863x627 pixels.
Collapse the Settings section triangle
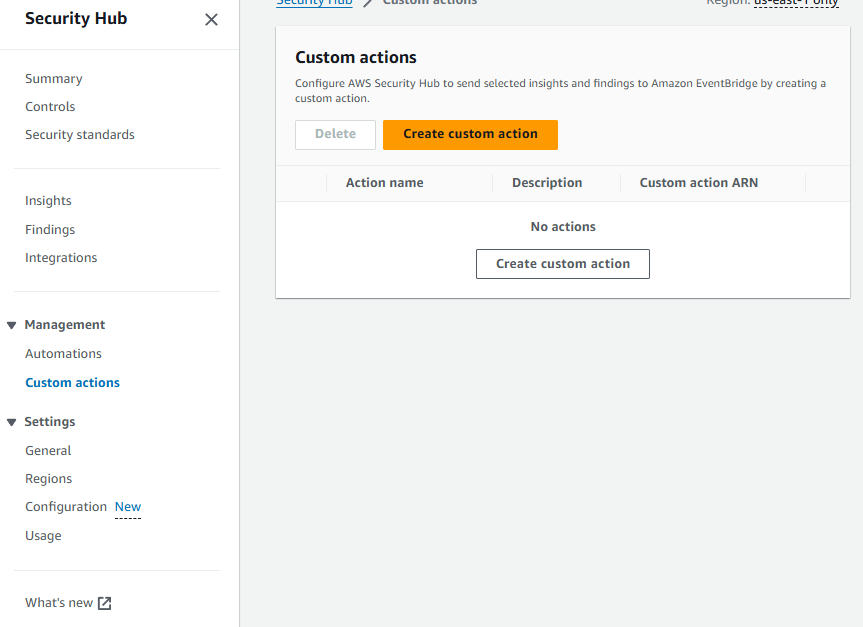coord(12,422)
